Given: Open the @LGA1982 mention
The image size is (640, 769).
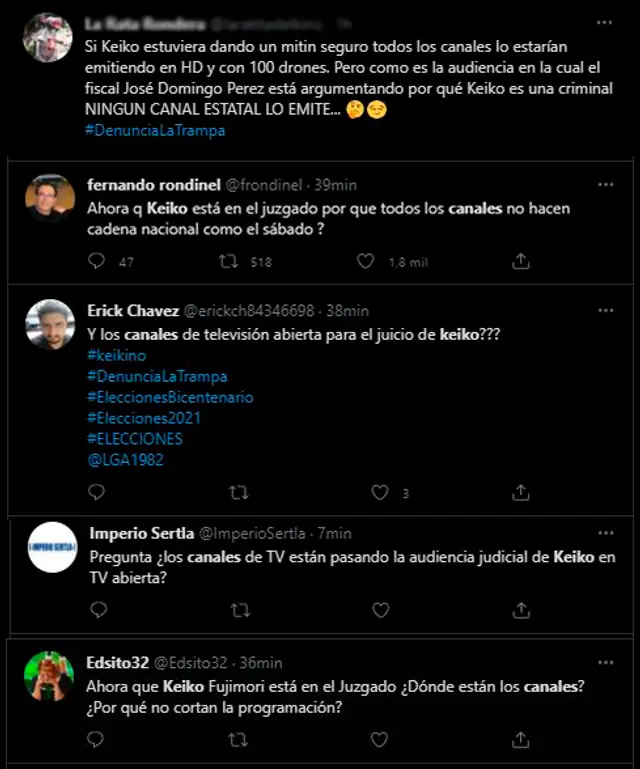Looking at the screenshot, I should (125, 460).
